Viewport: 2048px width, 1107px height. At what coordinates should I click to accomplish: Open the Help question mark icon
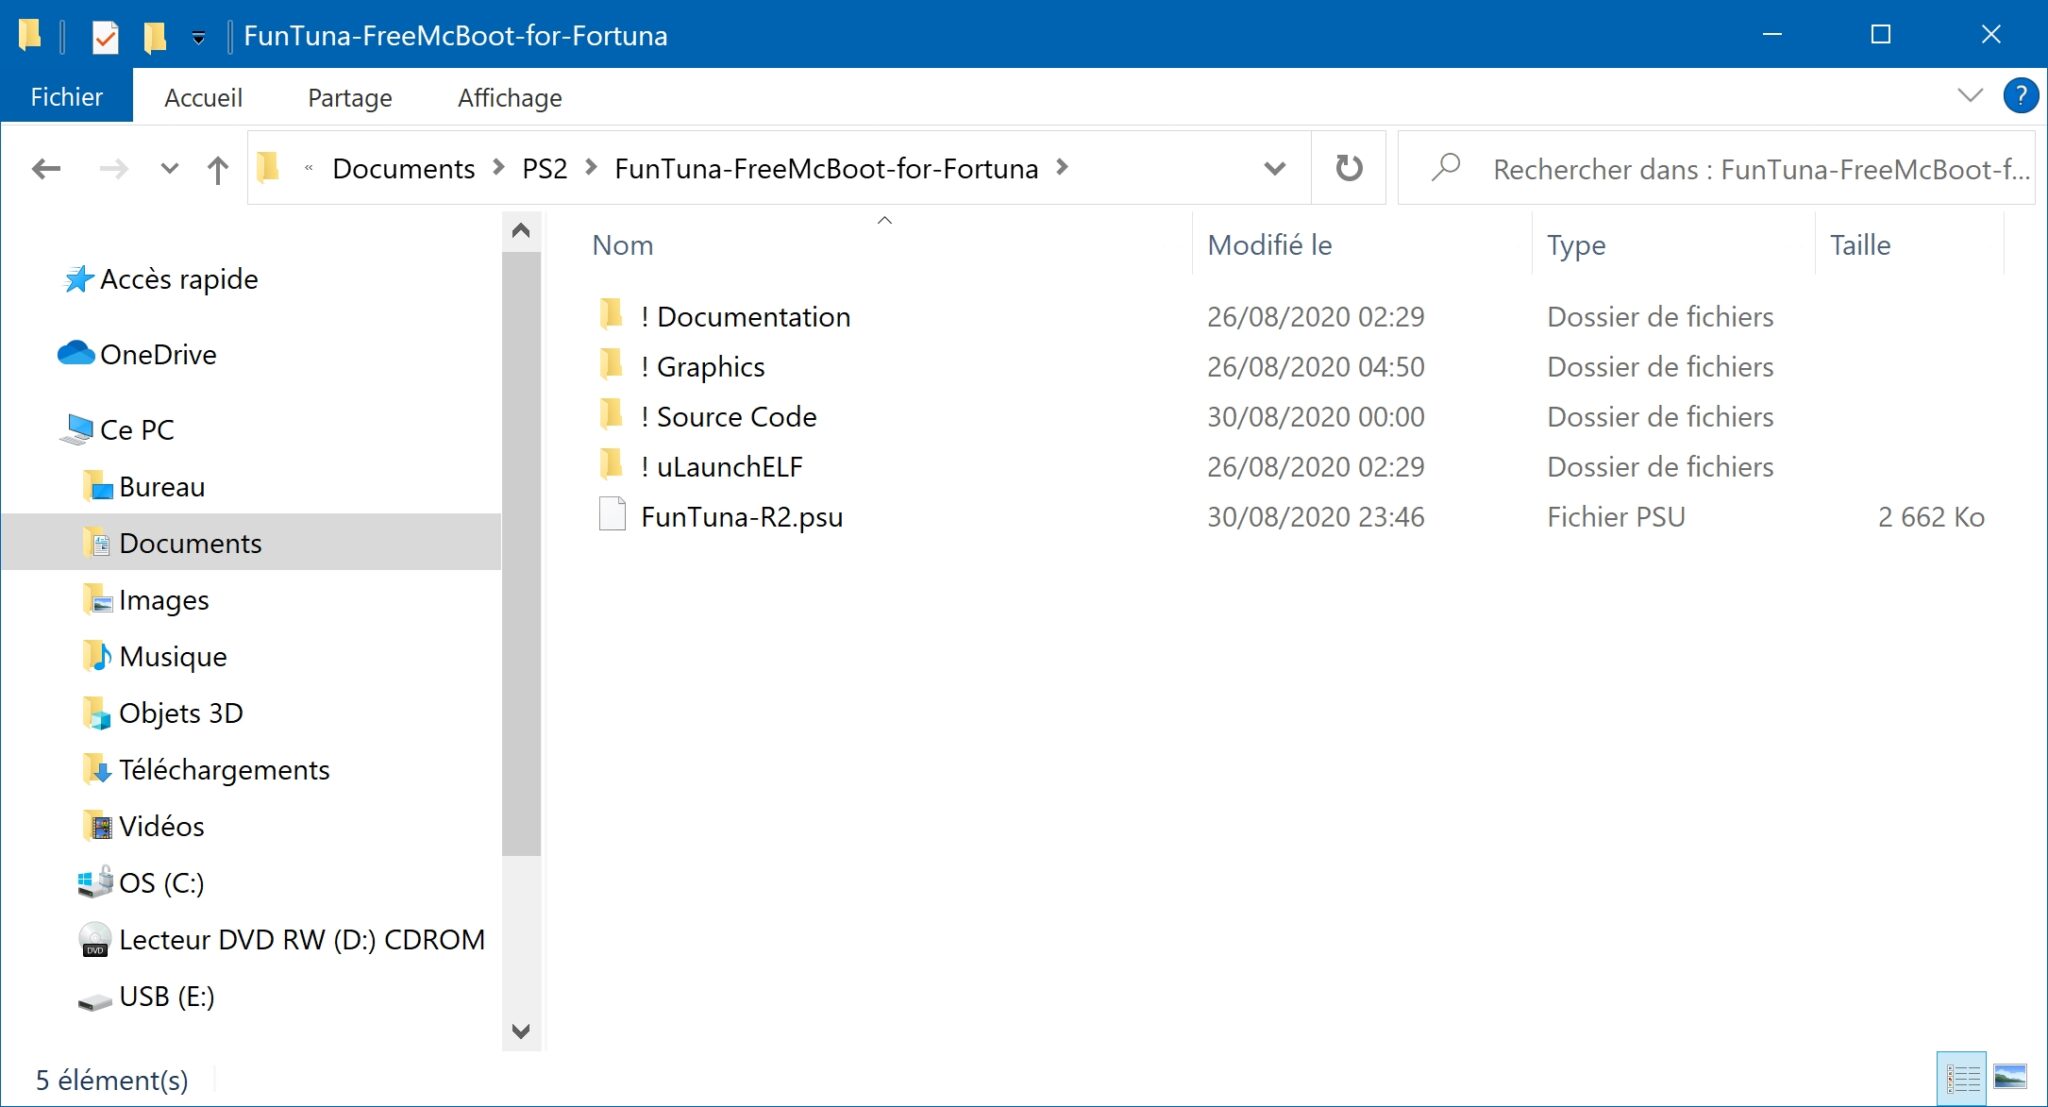point(2019,97)
